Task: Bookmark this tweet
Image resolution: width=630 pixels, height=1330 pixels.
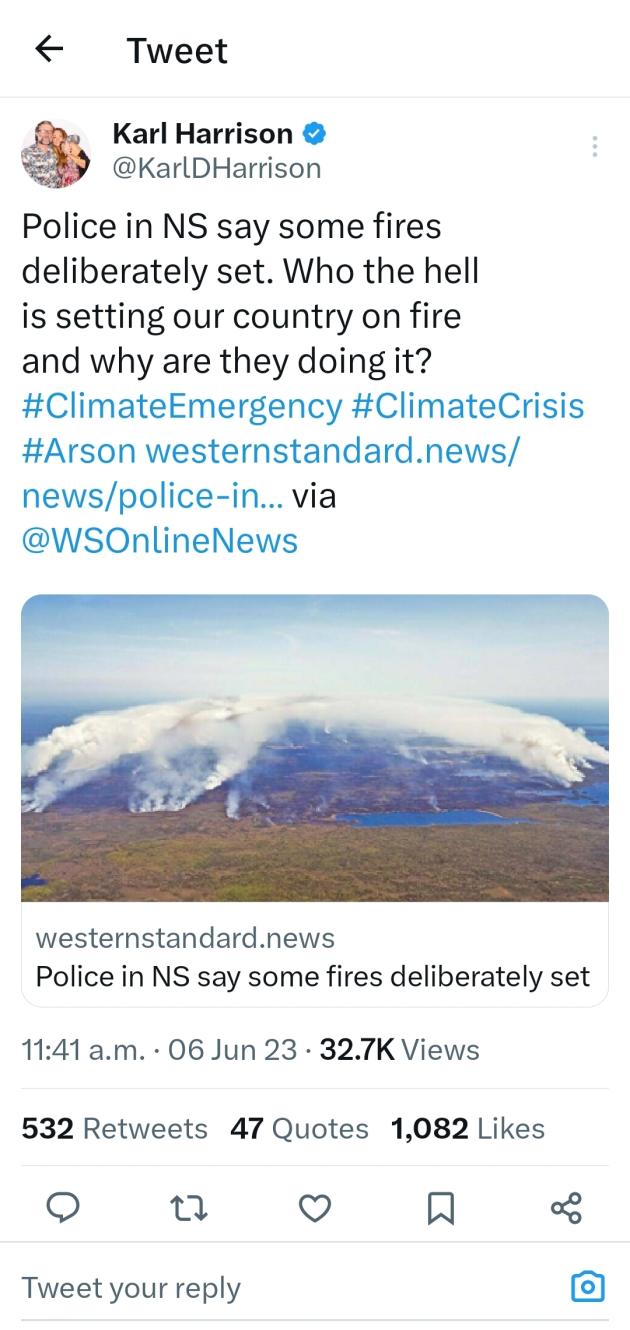Action: (x=440, y=1208)
